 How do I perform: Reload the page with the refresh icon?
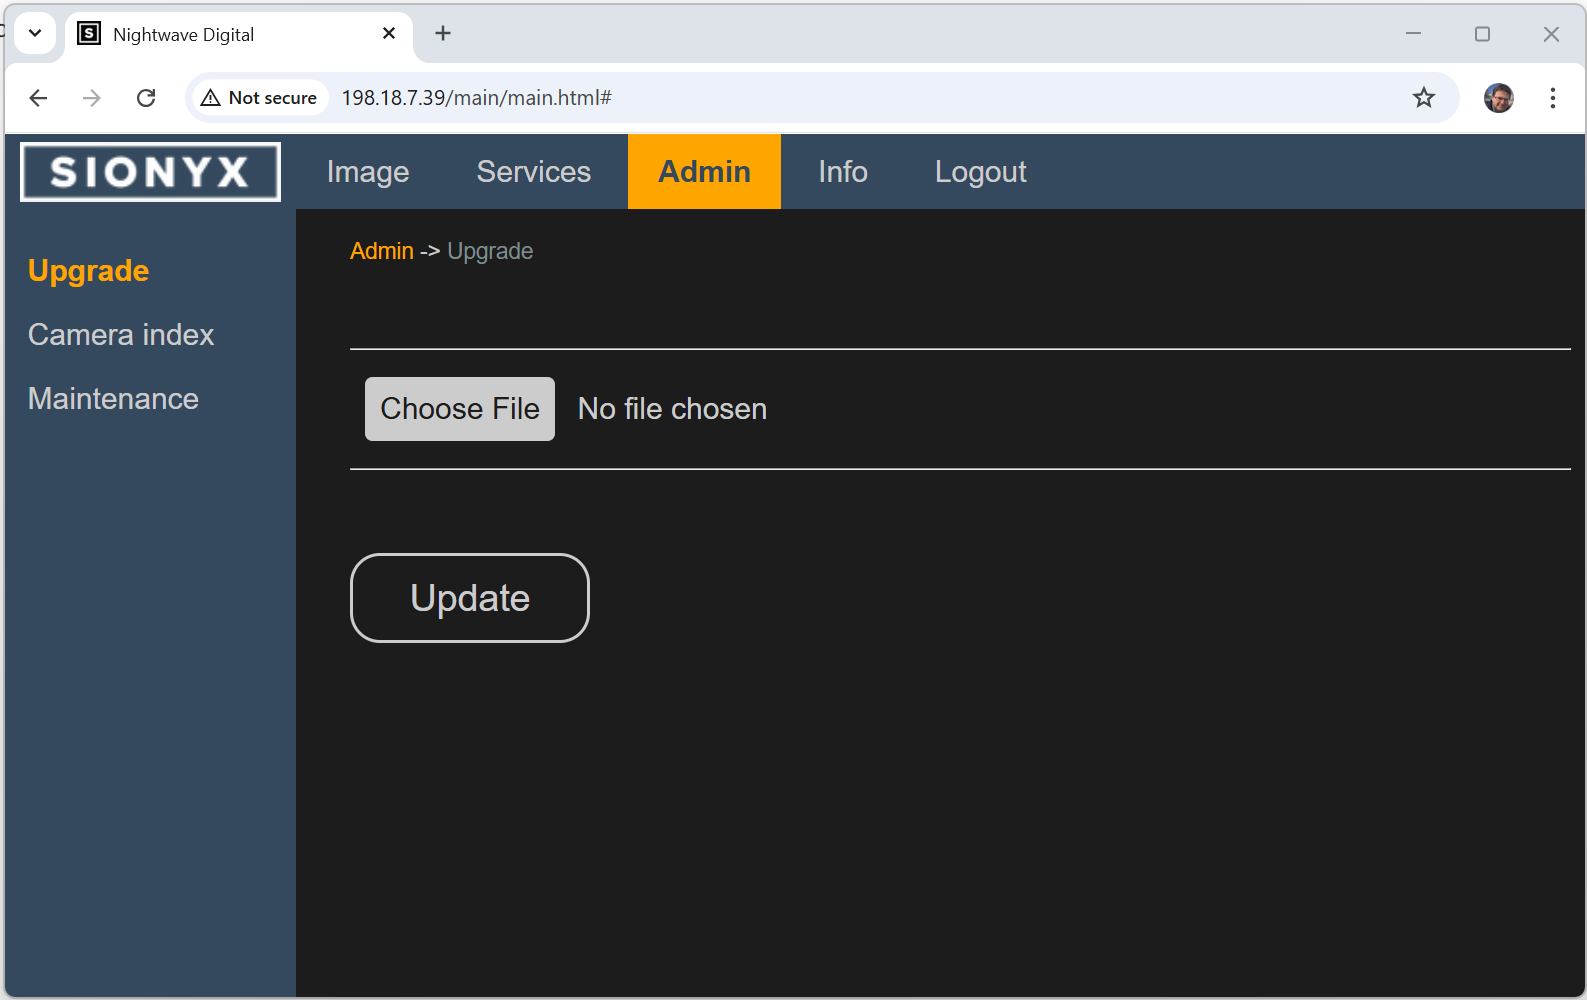pyautogui.click(x=146, y=98)
